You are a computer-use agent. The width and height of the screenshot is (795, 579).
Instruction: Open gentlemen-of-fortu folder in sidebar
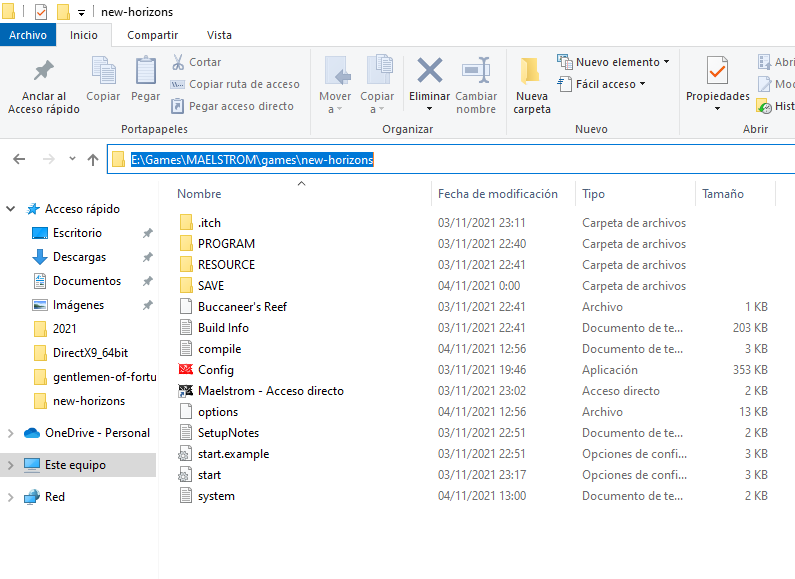tap(104, 377)
